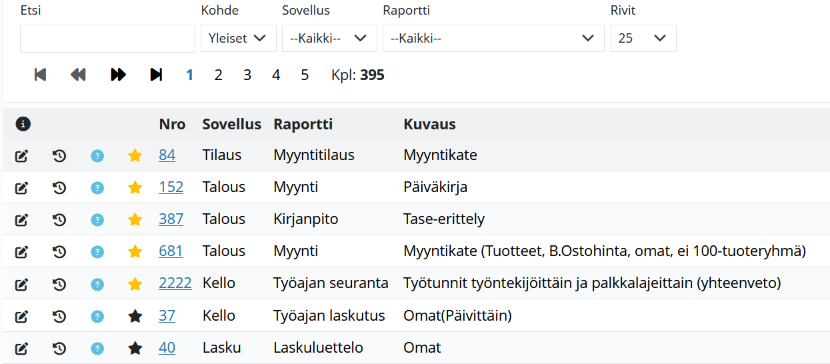Edit report 152 Päiväkirja
This screenshot has width=830, height=364.
click(x=21, y=188)
